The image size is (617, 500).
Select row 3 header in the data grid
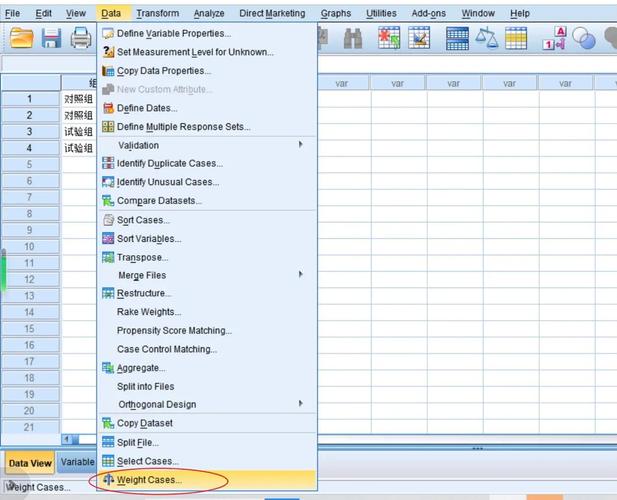coord(29,131)
